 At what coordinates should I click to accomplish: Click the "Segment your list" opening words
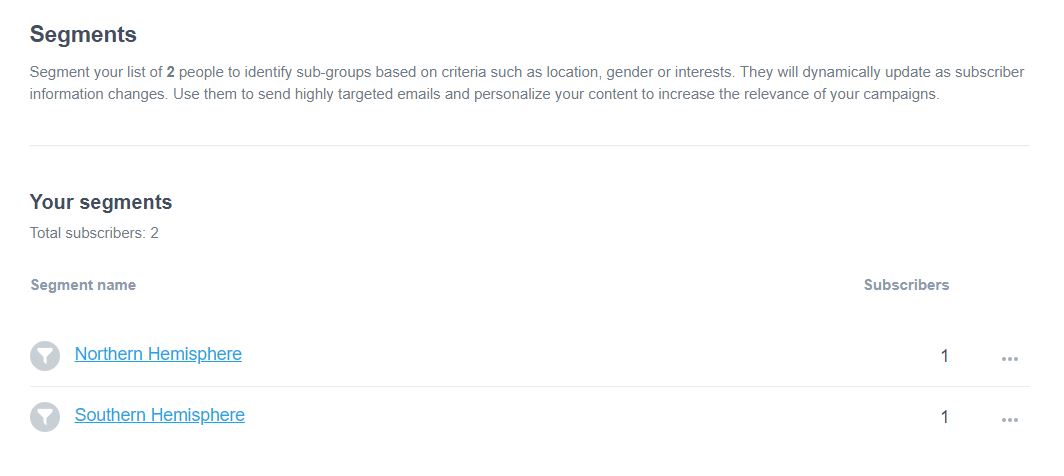pyautogui.click(x=84, y=73)
